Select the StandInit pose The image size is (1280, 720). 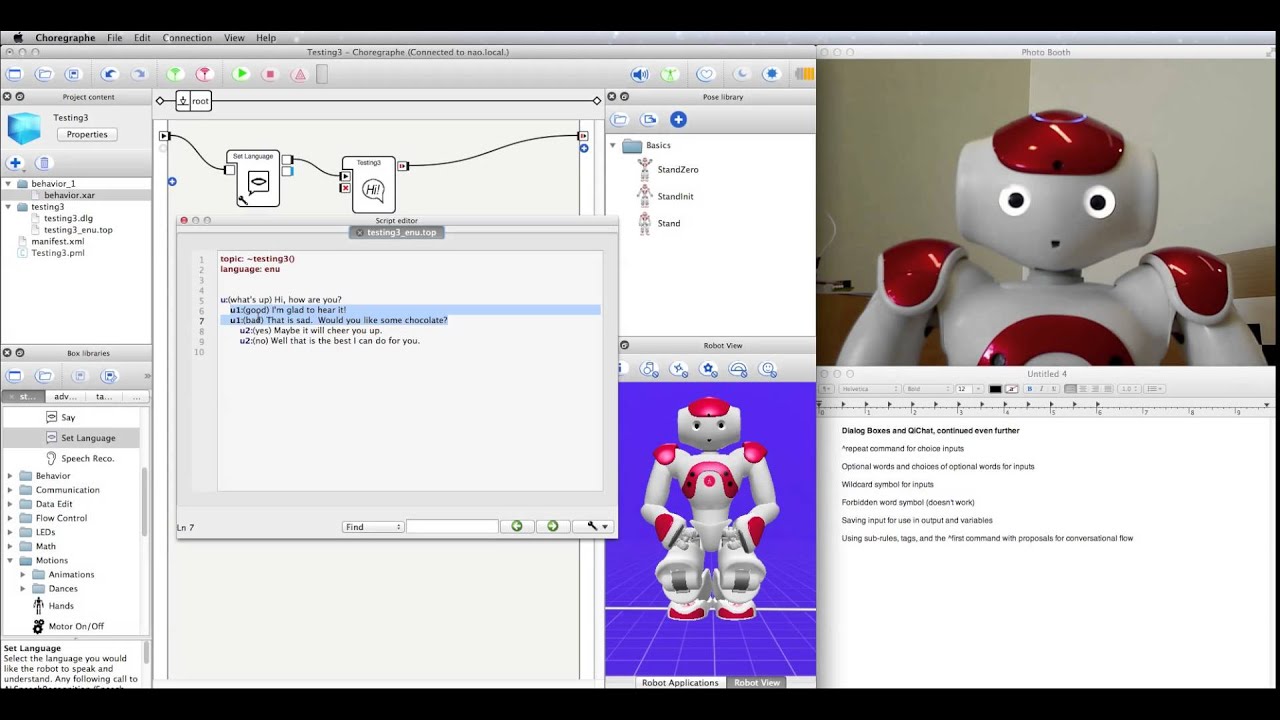click(675, 196)
